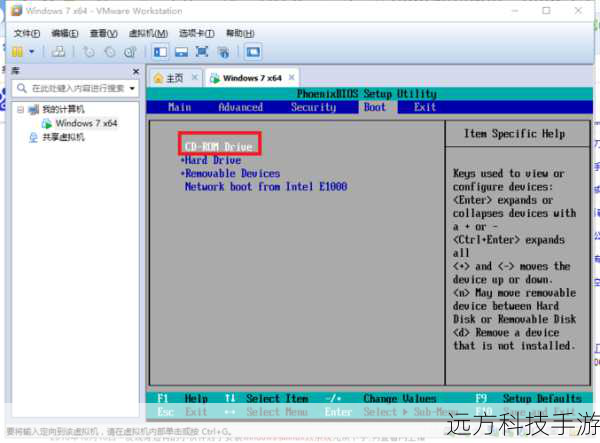Click the revert to snapshot clock icon
This screenshot has height=443, width=600.
point(110,52)
